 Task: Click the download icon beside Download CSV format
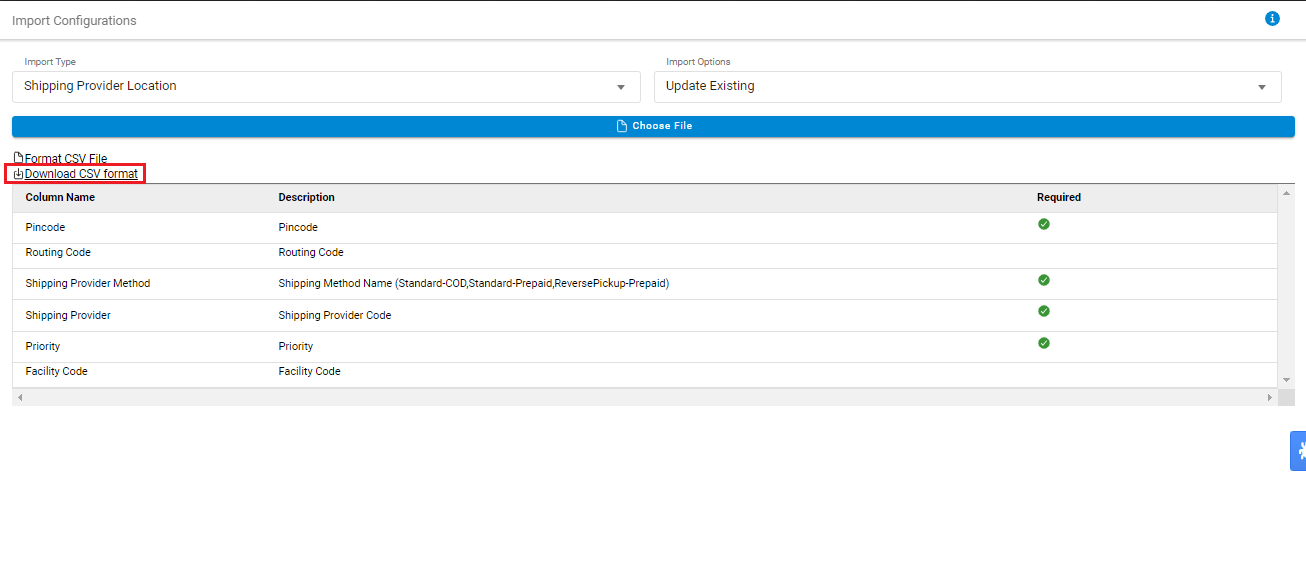coord(18,174)
